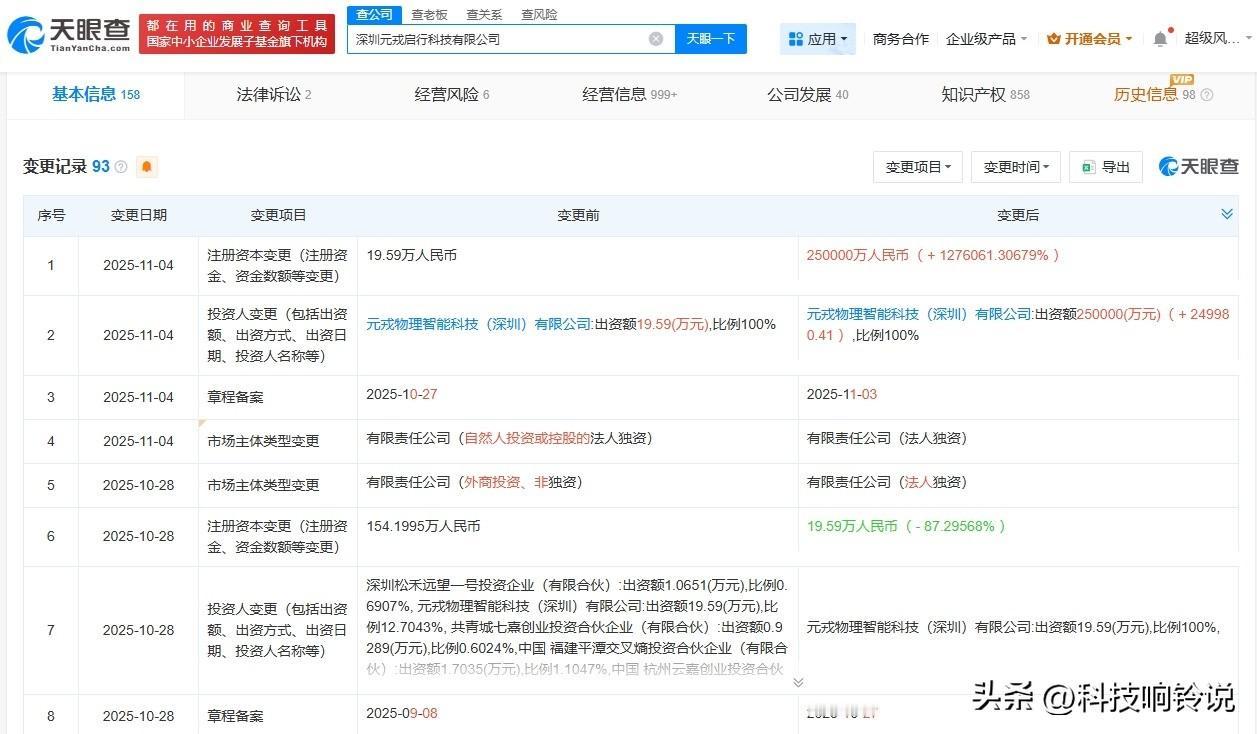Open the 变更时间 filter dropdown

(x=1016, y=167)
